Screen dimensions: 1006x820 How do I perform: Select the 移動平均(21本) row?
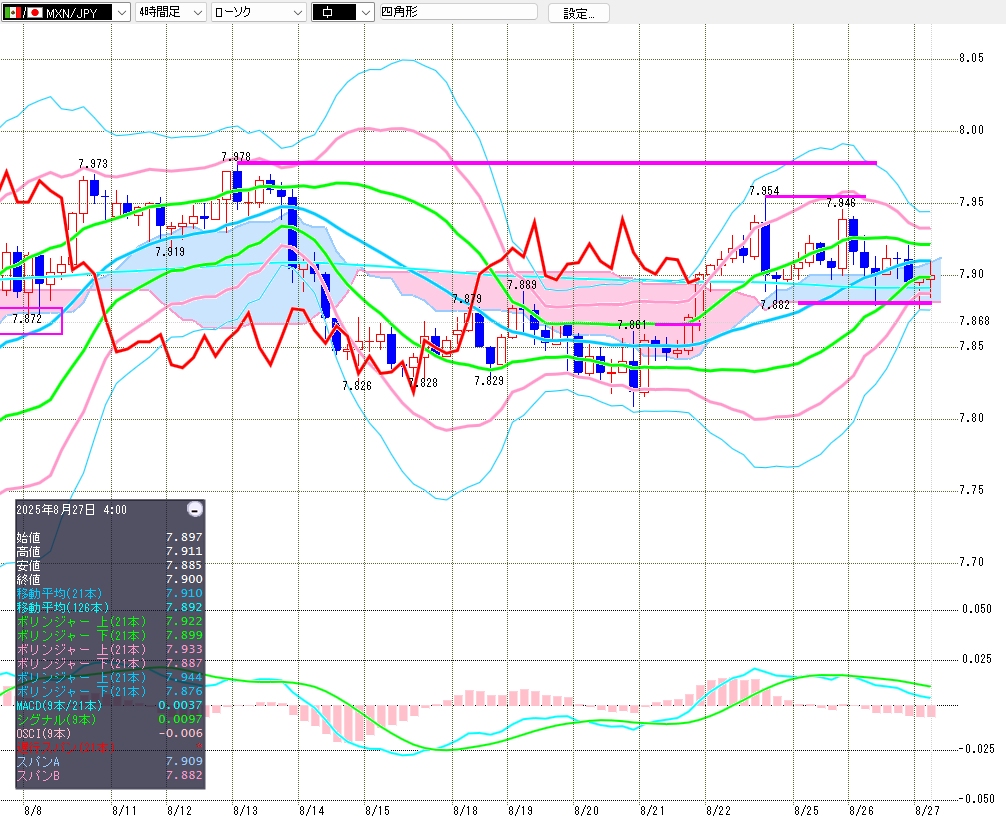109,594
